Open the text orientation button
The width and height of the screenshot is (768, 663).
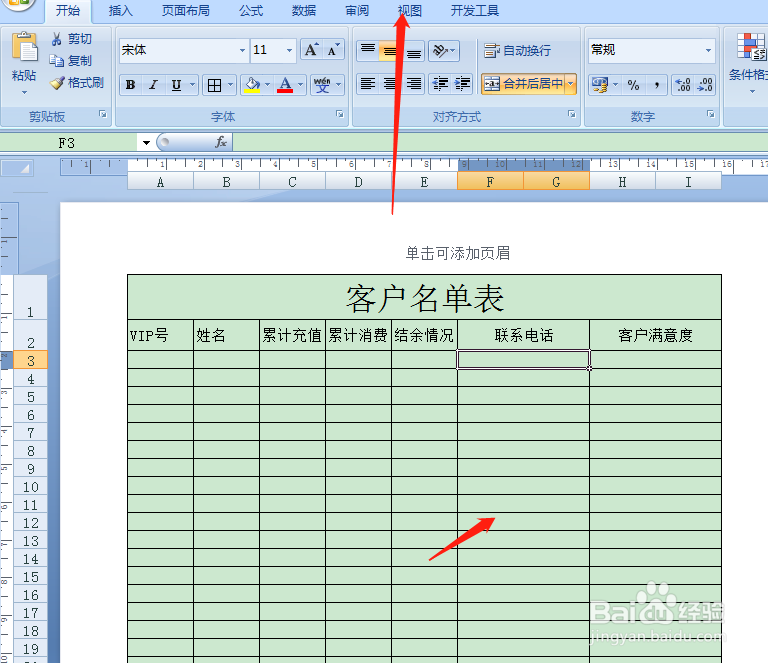pos(444,50)
